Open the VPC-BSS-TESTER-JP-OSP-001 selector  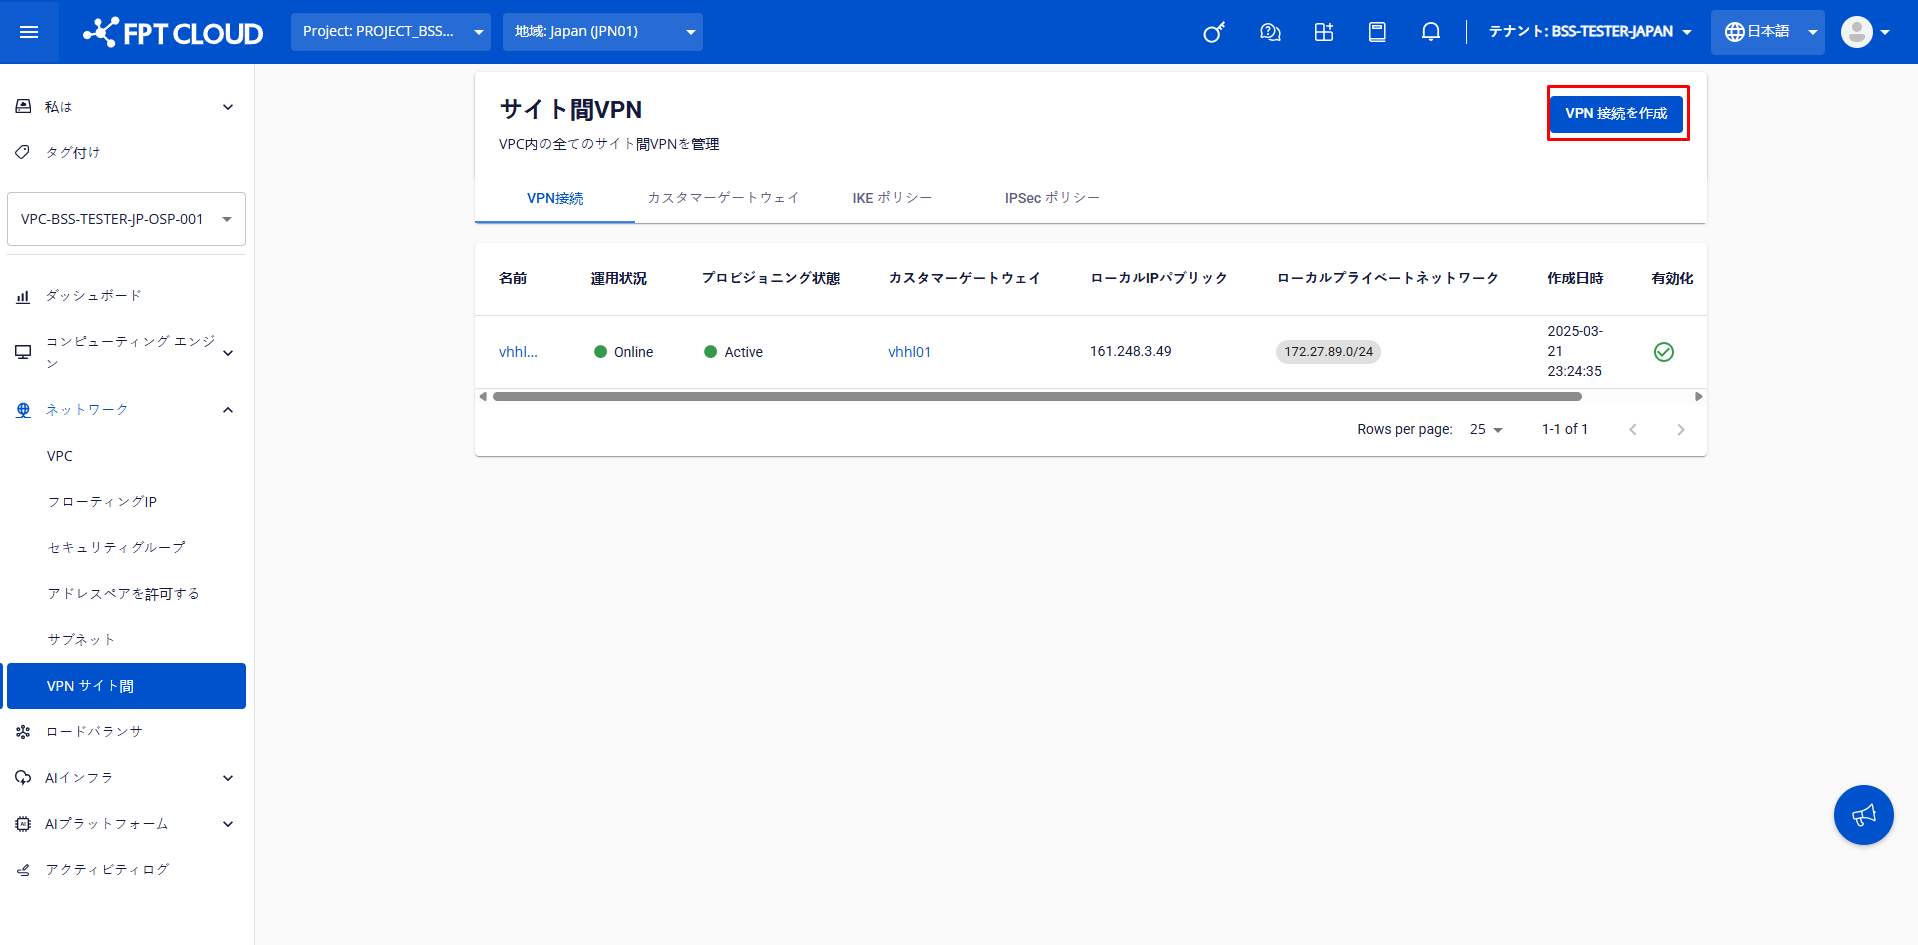click(126, 219)
